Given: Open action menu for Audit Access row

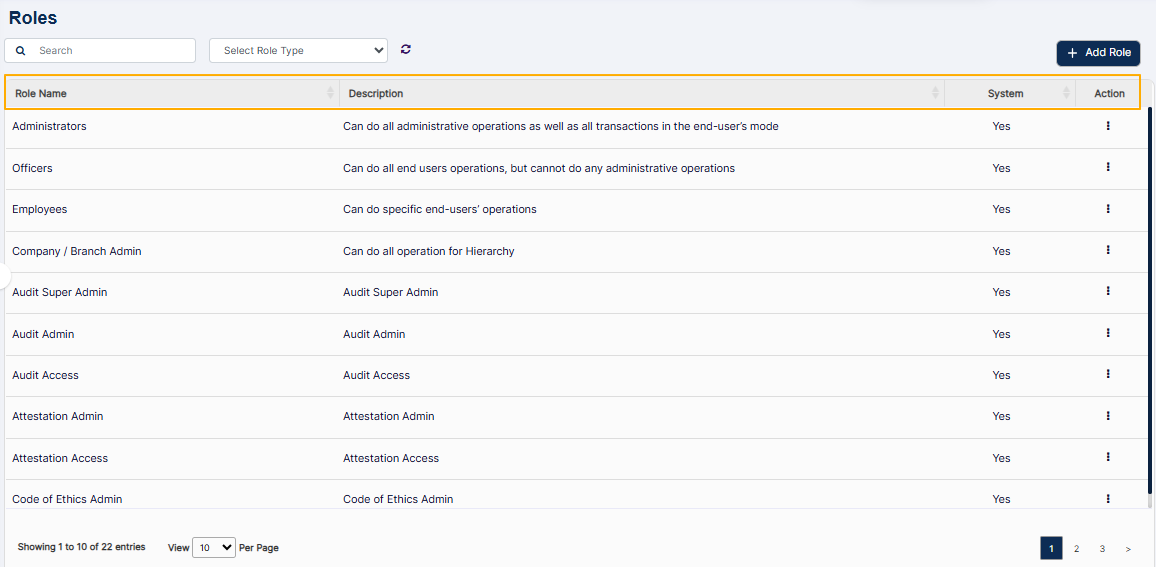Looking at the screenshot, I should pyautogui.click(x=1108, y=375).
